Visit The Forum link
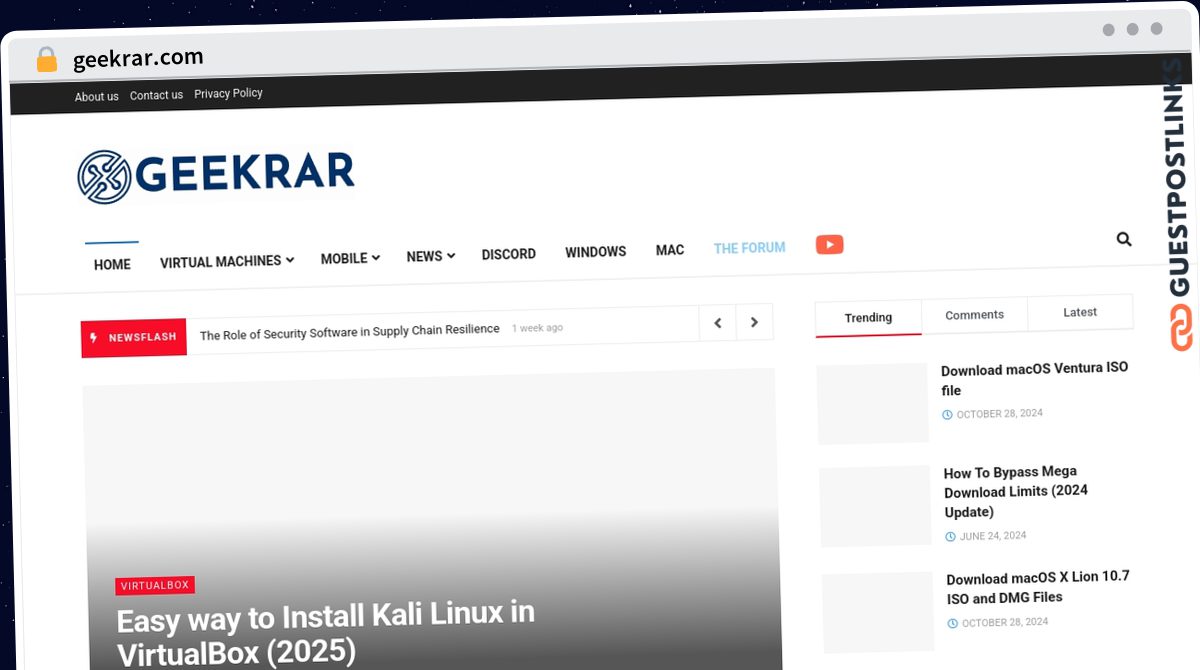This screenshot has width=1200, height=670. (x=749, y=247)
